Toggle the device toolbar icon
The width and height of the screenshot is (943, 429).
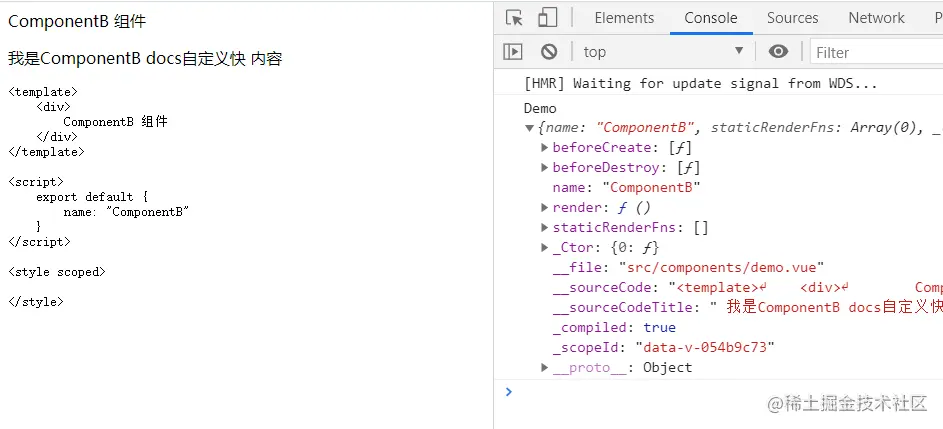click(x=547, y=18)
